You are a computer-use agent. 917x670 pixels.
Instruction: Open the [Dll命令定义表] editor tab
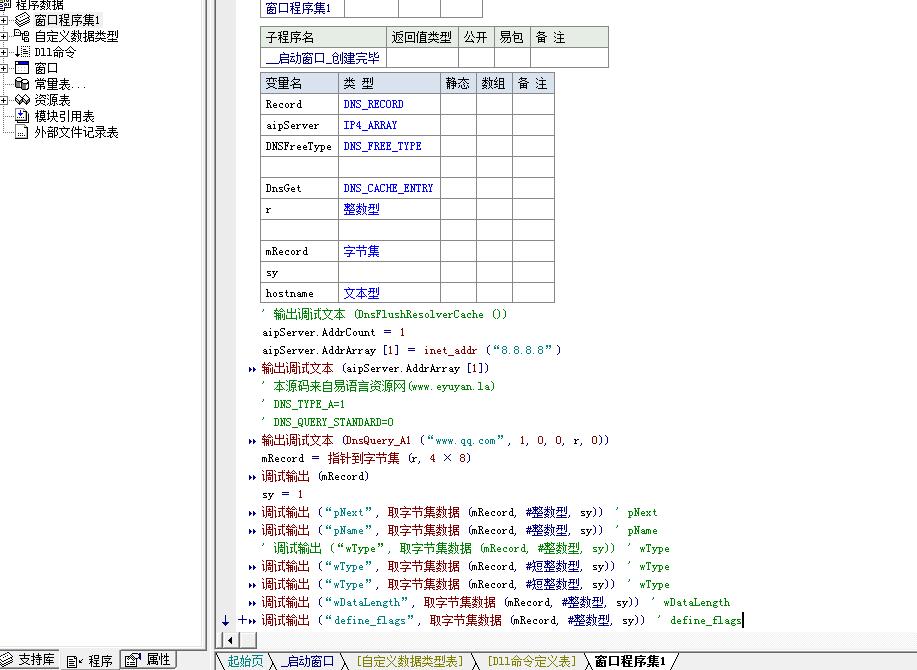(x=532, y=661)
